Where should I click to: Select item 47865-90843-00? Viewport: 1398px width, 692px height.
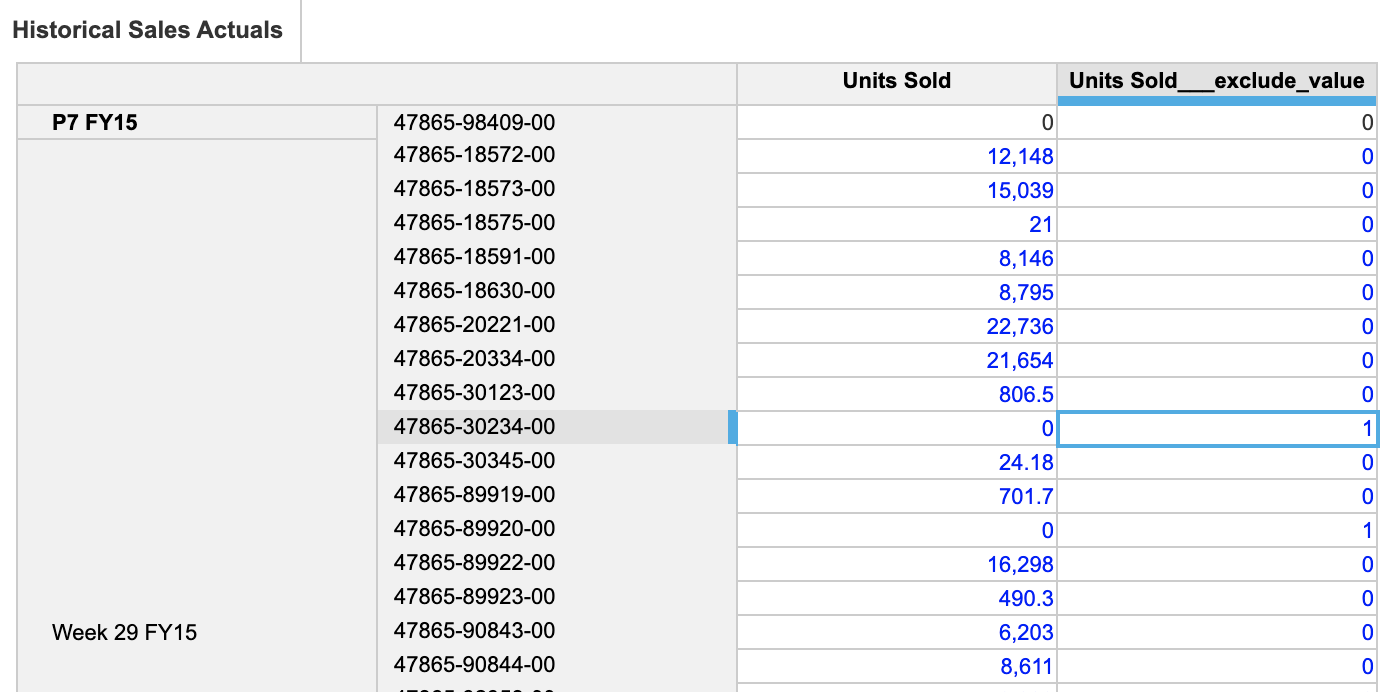click(x=557, y=632)
